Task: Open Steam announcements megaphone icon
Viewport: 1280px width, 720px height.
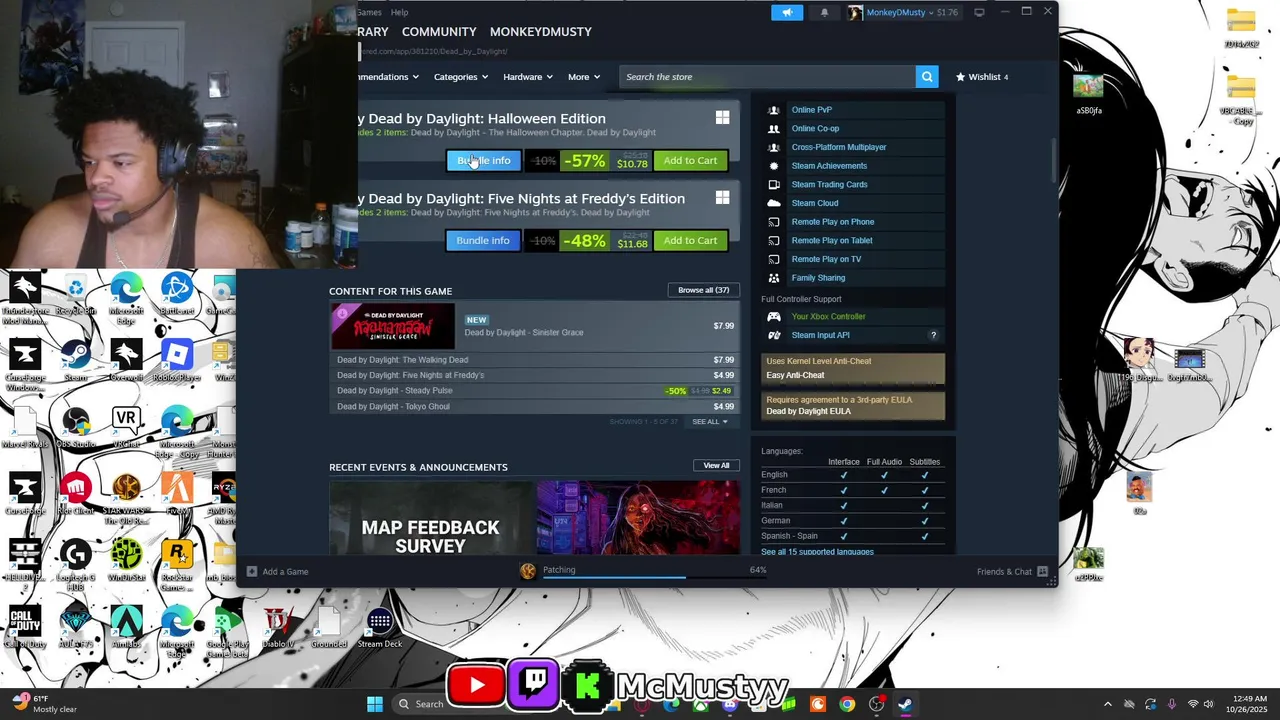Action: pyautogui.click(x=787, y=12)
